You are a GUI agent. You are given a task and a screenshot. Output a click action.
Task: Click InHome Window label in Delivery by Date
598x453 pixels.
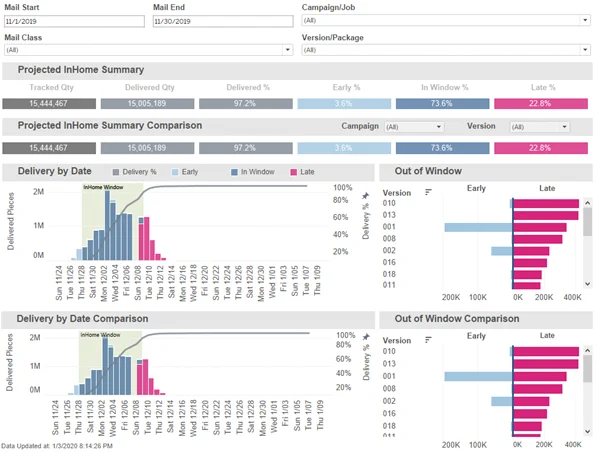(x=103, y=187)
